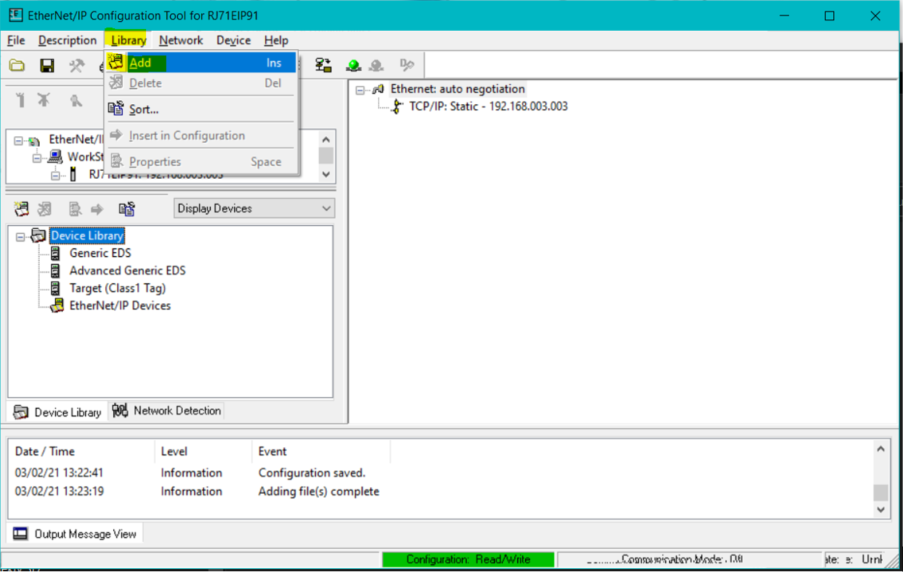Click the add device icon in library toolbar
The image size is (903, 572).
point(22,209)
